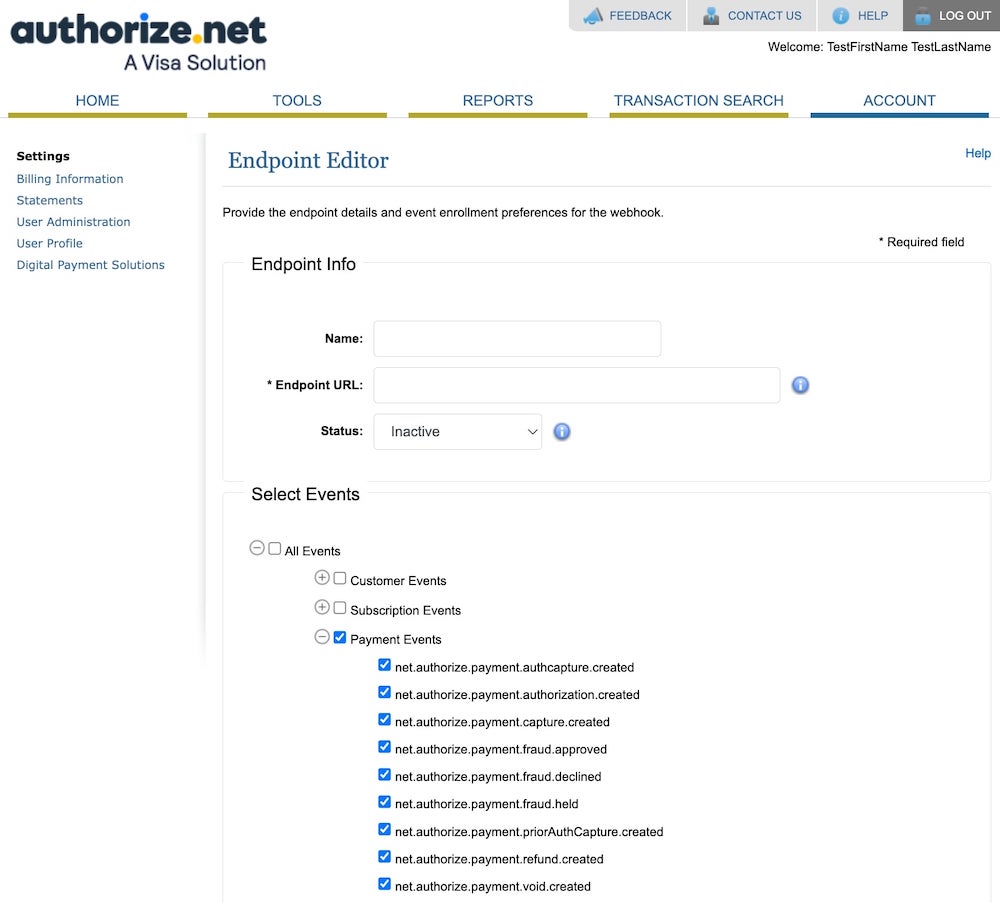Expand the Customer Events tree node
Screen dimensions: 1000x903
coord(321,577)
